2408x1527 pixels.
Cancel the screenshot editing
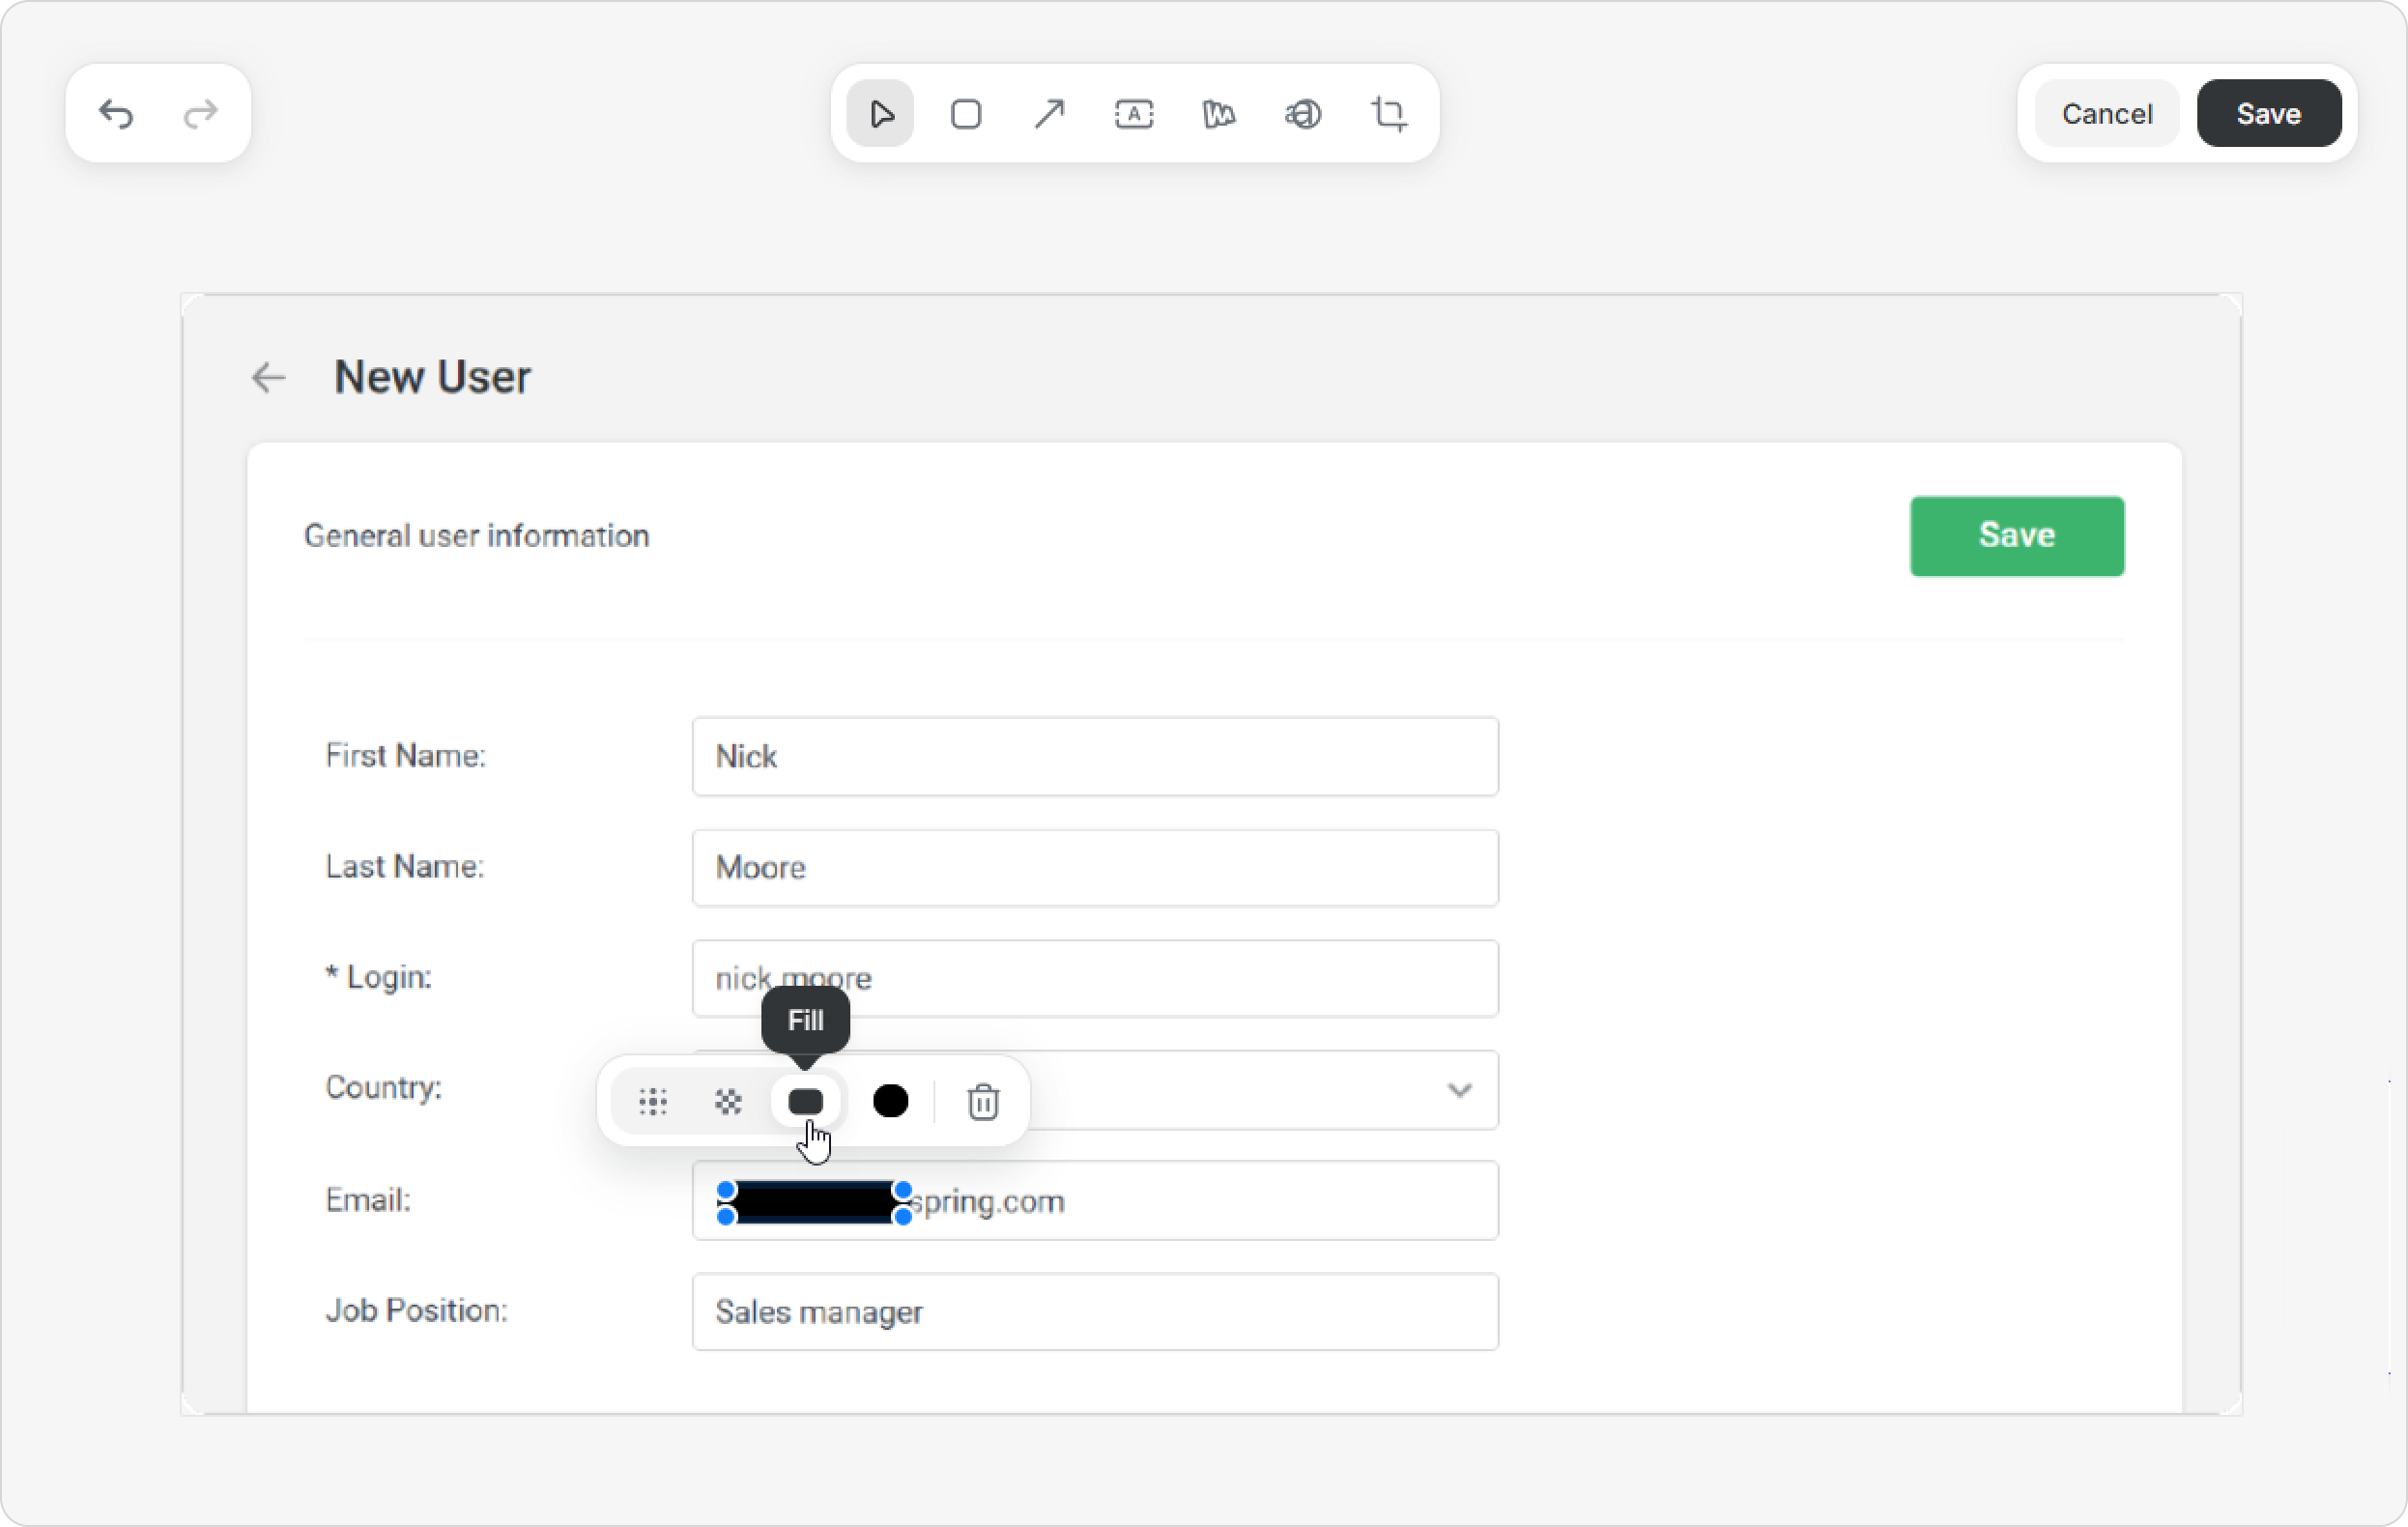2106,114
